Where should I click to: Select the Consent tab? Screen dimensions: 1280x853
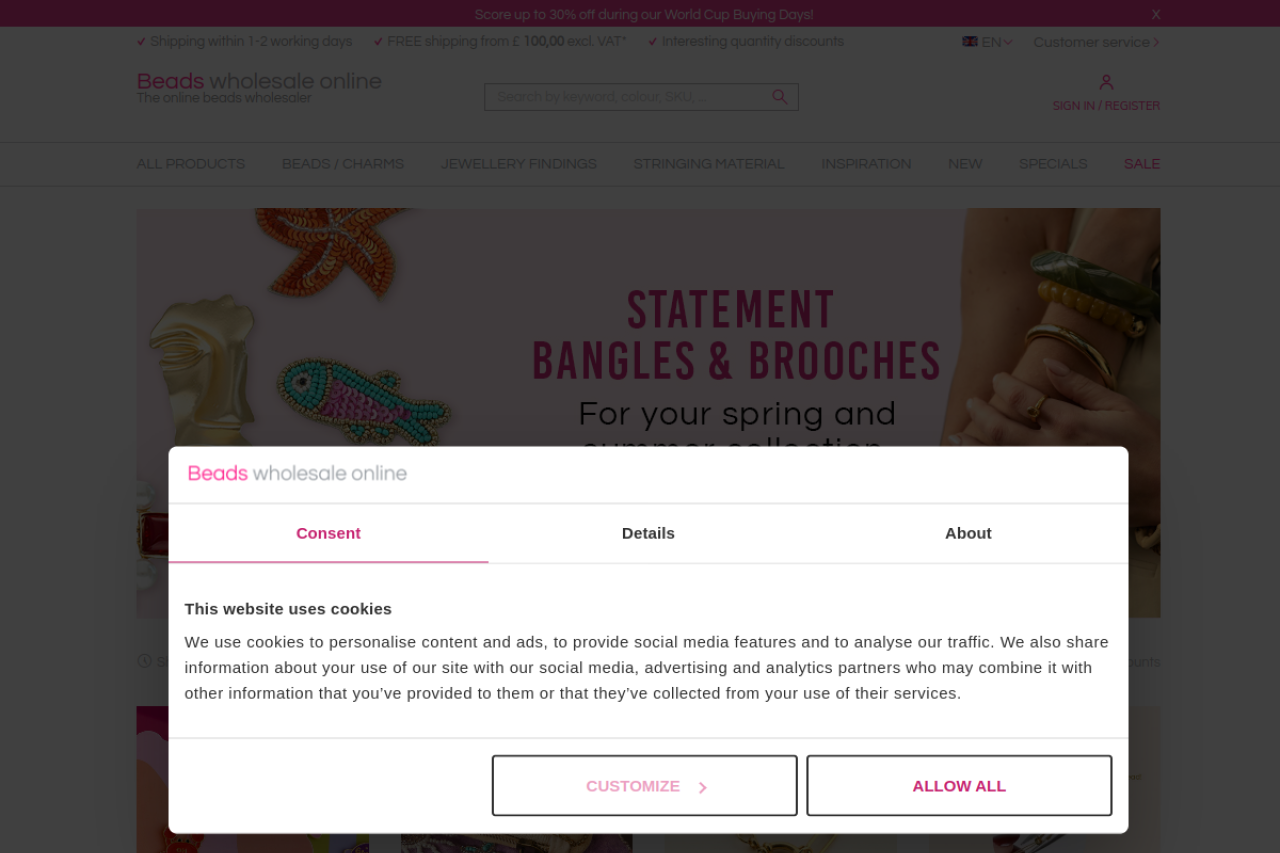[x=328, y=533]
